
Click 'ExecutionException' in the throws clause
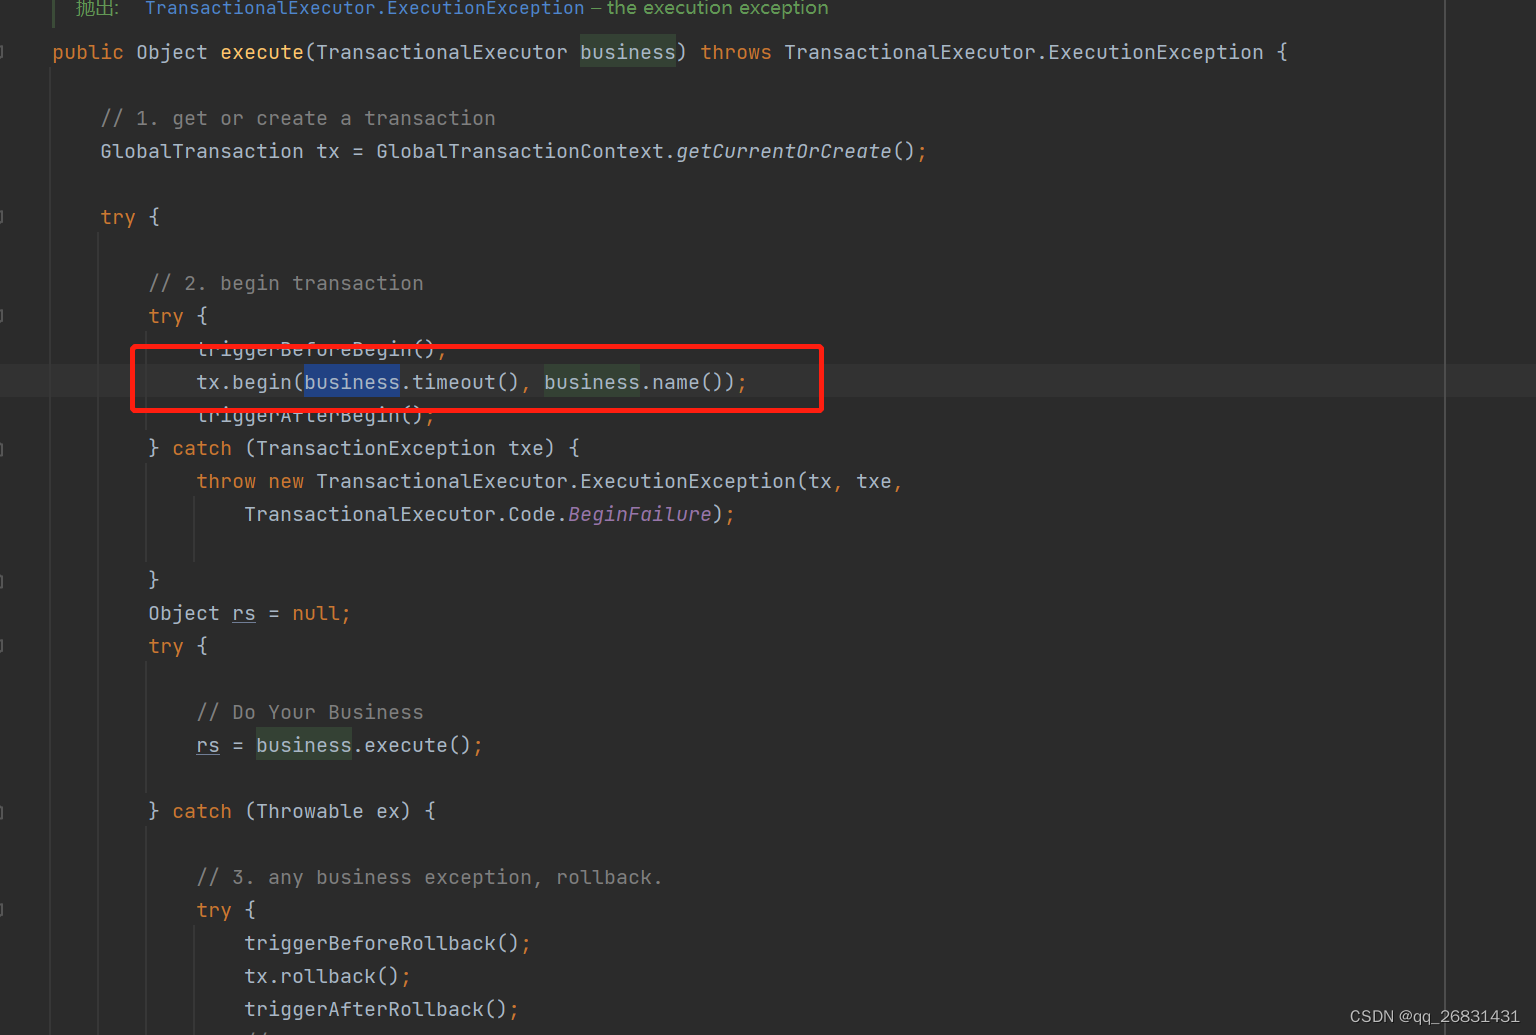pos(1156,52)
